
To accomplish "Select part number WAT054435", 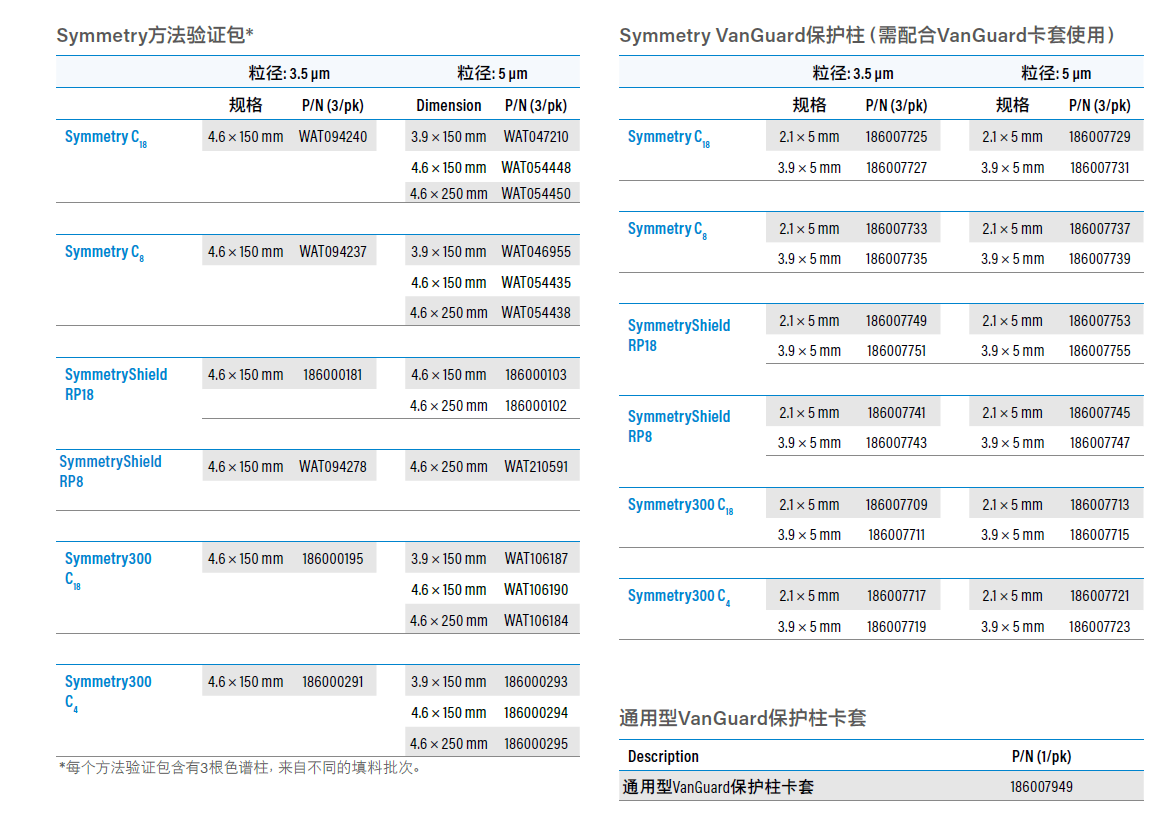I will click(x=536, y=283).
